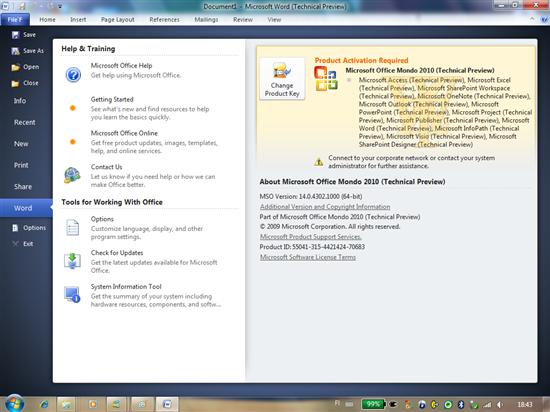Select Recent in the backstage menu

(x=26, y=122)
